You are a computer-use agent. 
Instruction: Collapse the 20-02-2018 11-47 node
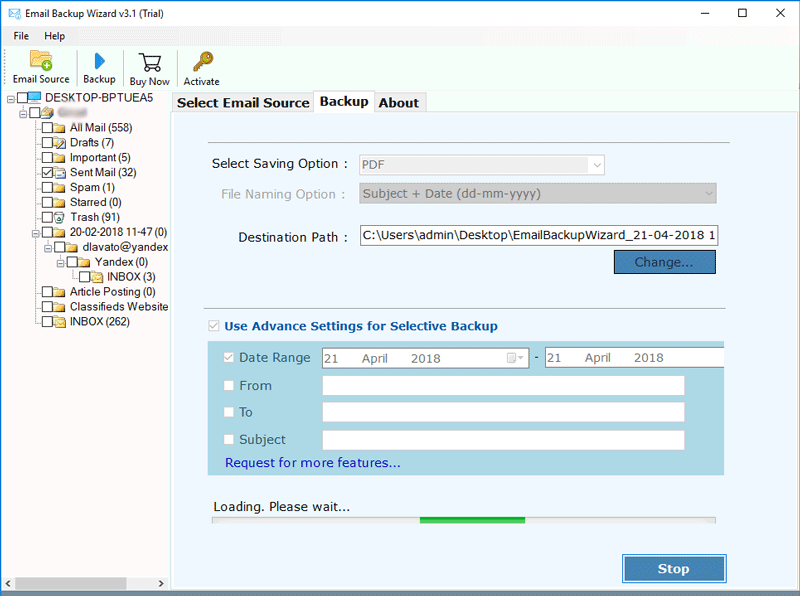pyautogui.click(x=35, y=234)
